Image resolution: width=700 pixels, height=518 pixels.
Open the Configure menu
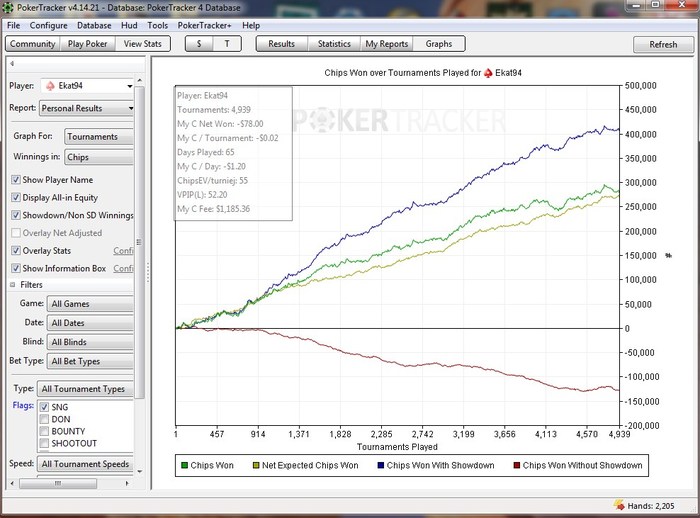pos(48,25)
